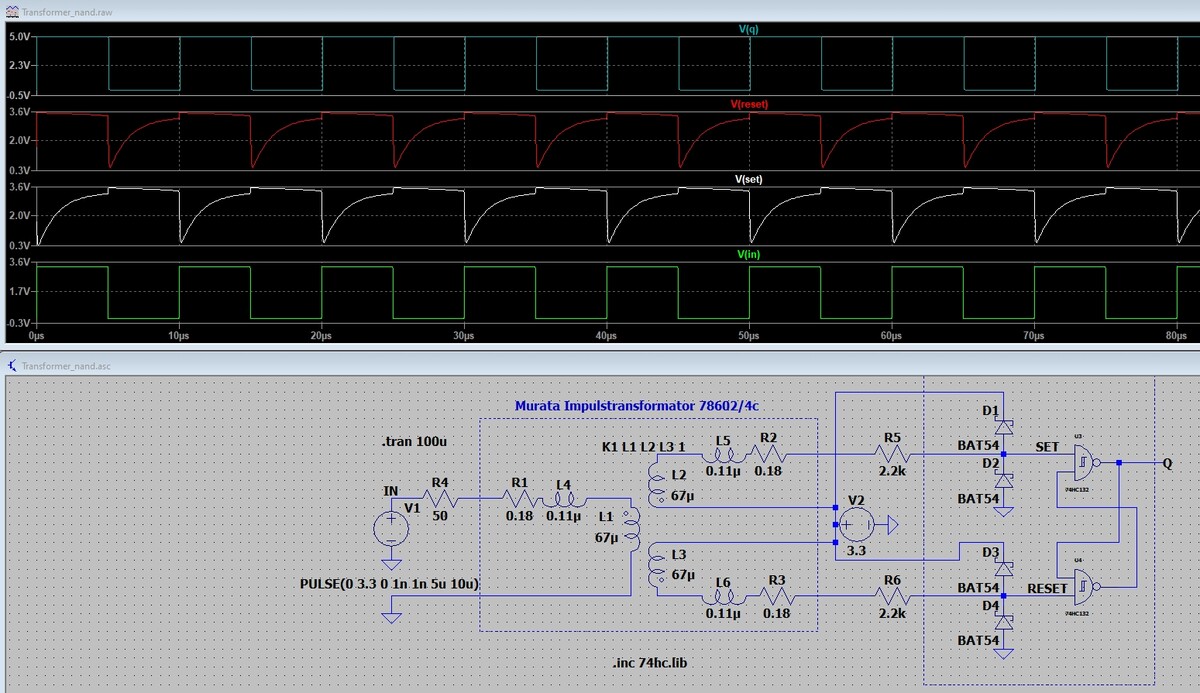Click the upper 74HC132 NAND gate U3

[x=1082, y=463]
